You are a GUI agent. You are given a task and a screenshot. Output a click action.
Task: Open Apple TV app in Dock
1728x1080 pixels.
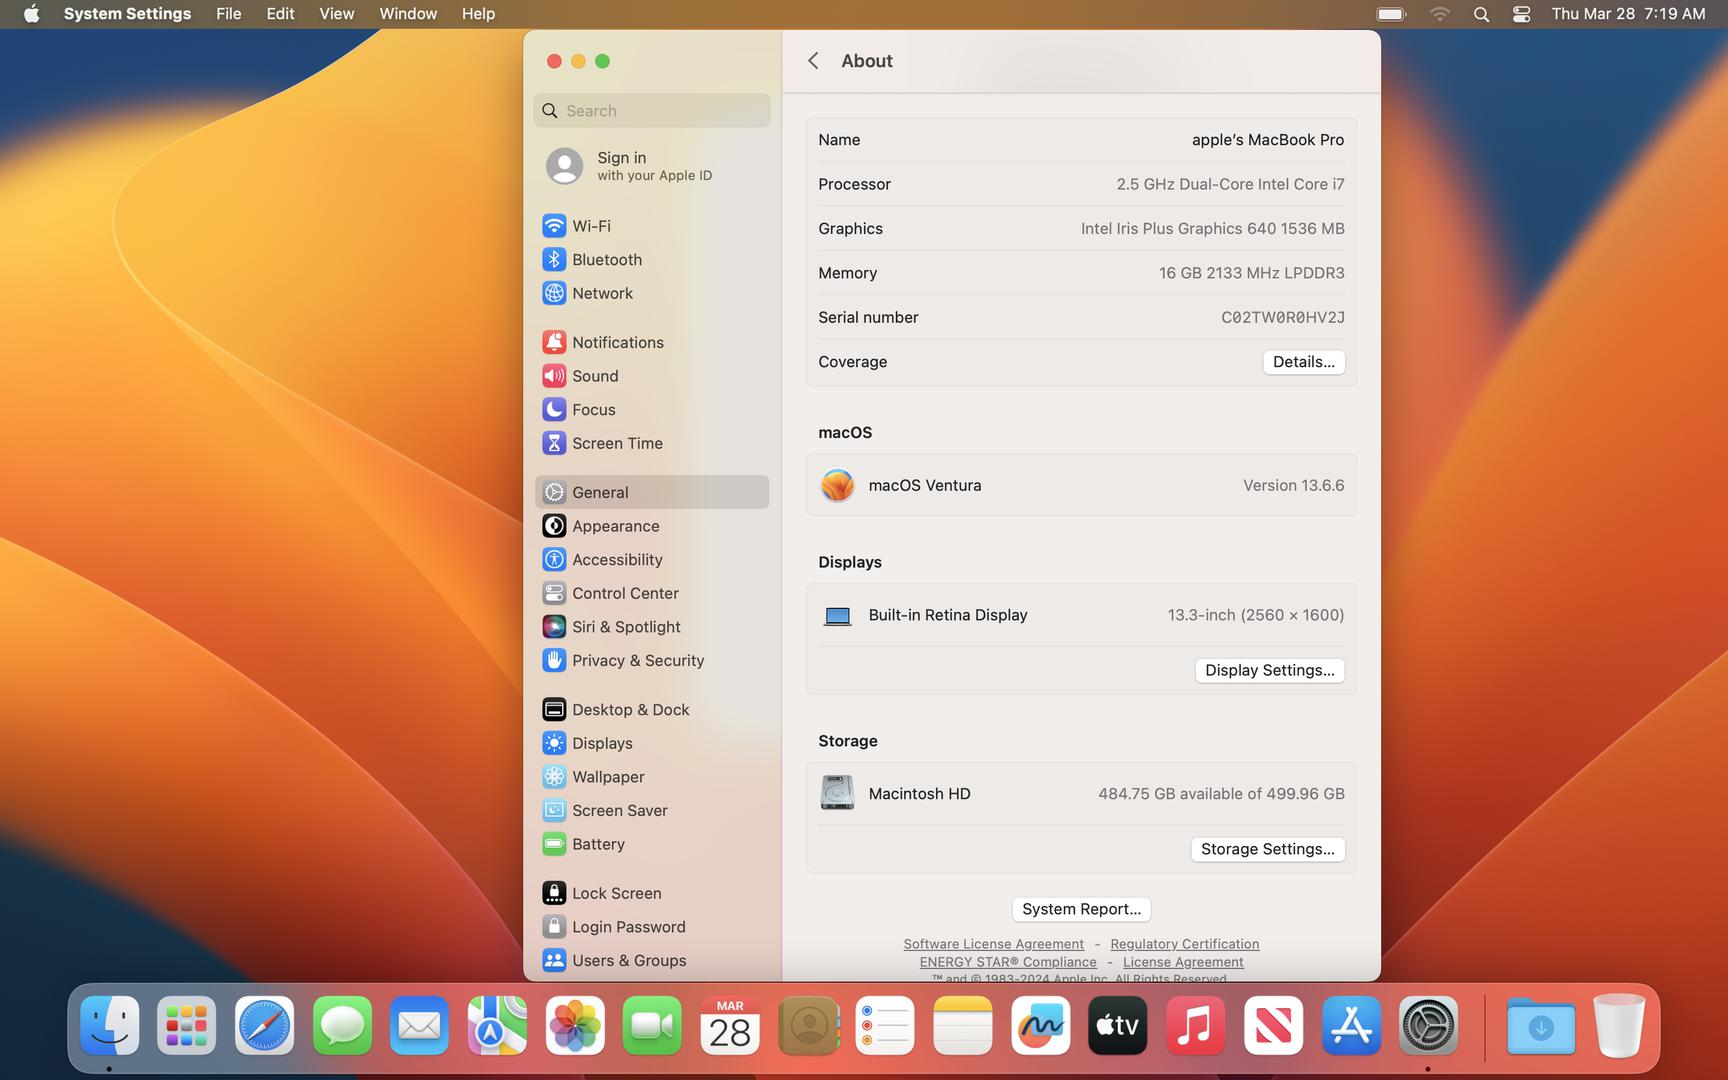pyautogui.click(x=1118, y=1026)
